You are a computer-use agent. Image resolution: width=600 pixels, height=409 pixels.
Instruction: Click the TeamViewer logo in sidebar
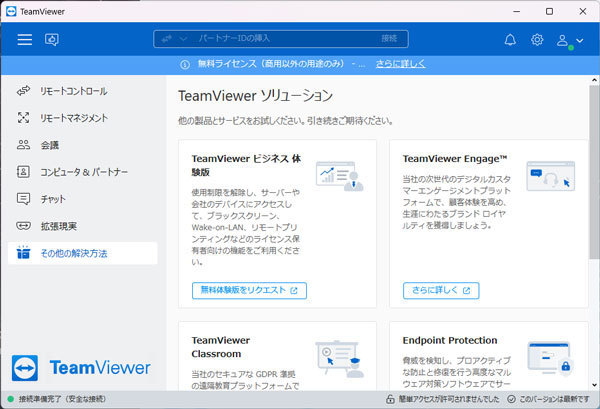(x=81, y=368)
